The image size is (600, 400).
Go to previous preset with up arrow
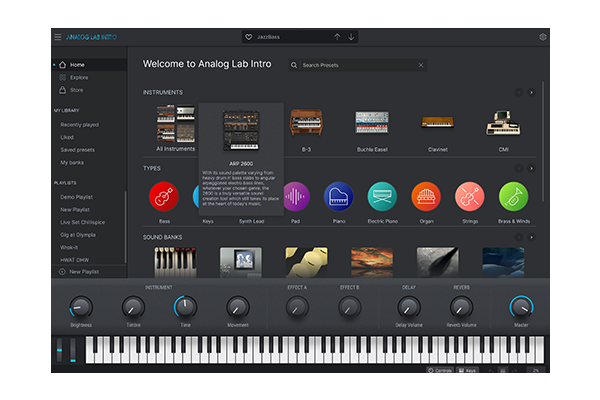pyautogui.click(x=337, y=37)
